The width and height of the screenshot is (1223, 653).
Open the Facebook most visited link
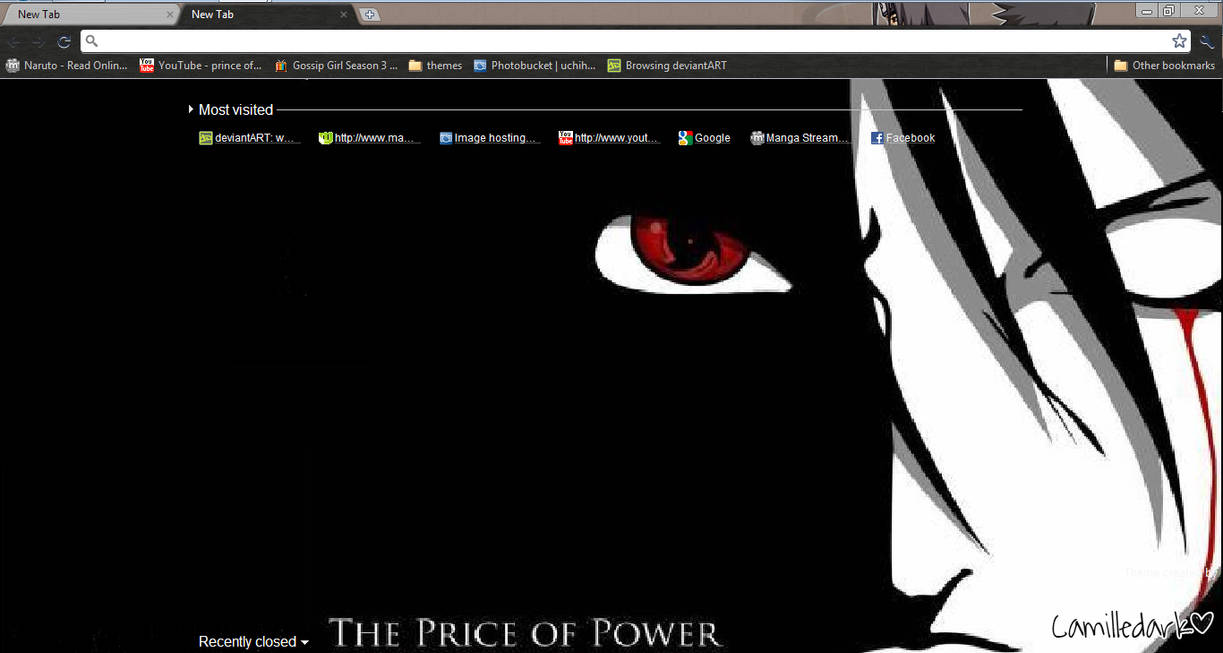pyautogui.click(x=903, y=138)
